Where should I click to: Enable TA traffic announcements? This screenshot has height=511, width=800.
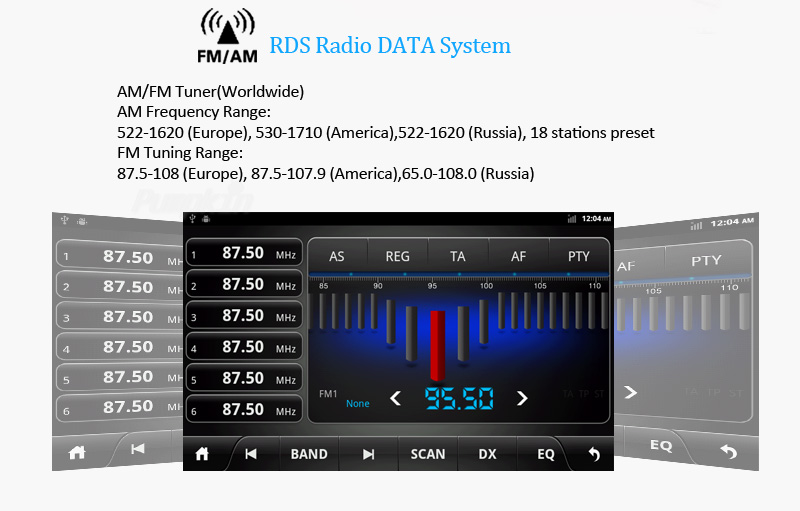[x=458, y=256]
